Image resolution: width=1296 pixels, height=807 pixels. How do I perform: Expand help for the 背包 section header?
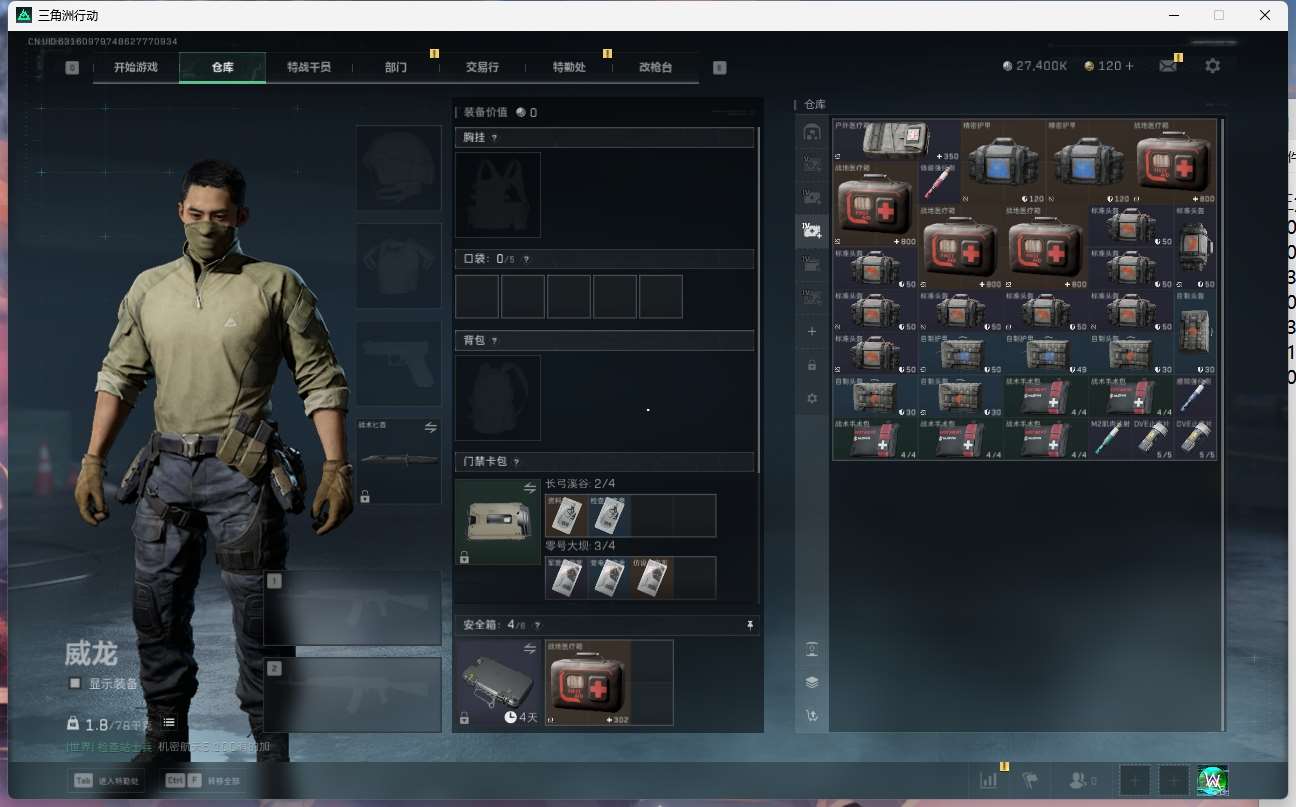point(494,341)
